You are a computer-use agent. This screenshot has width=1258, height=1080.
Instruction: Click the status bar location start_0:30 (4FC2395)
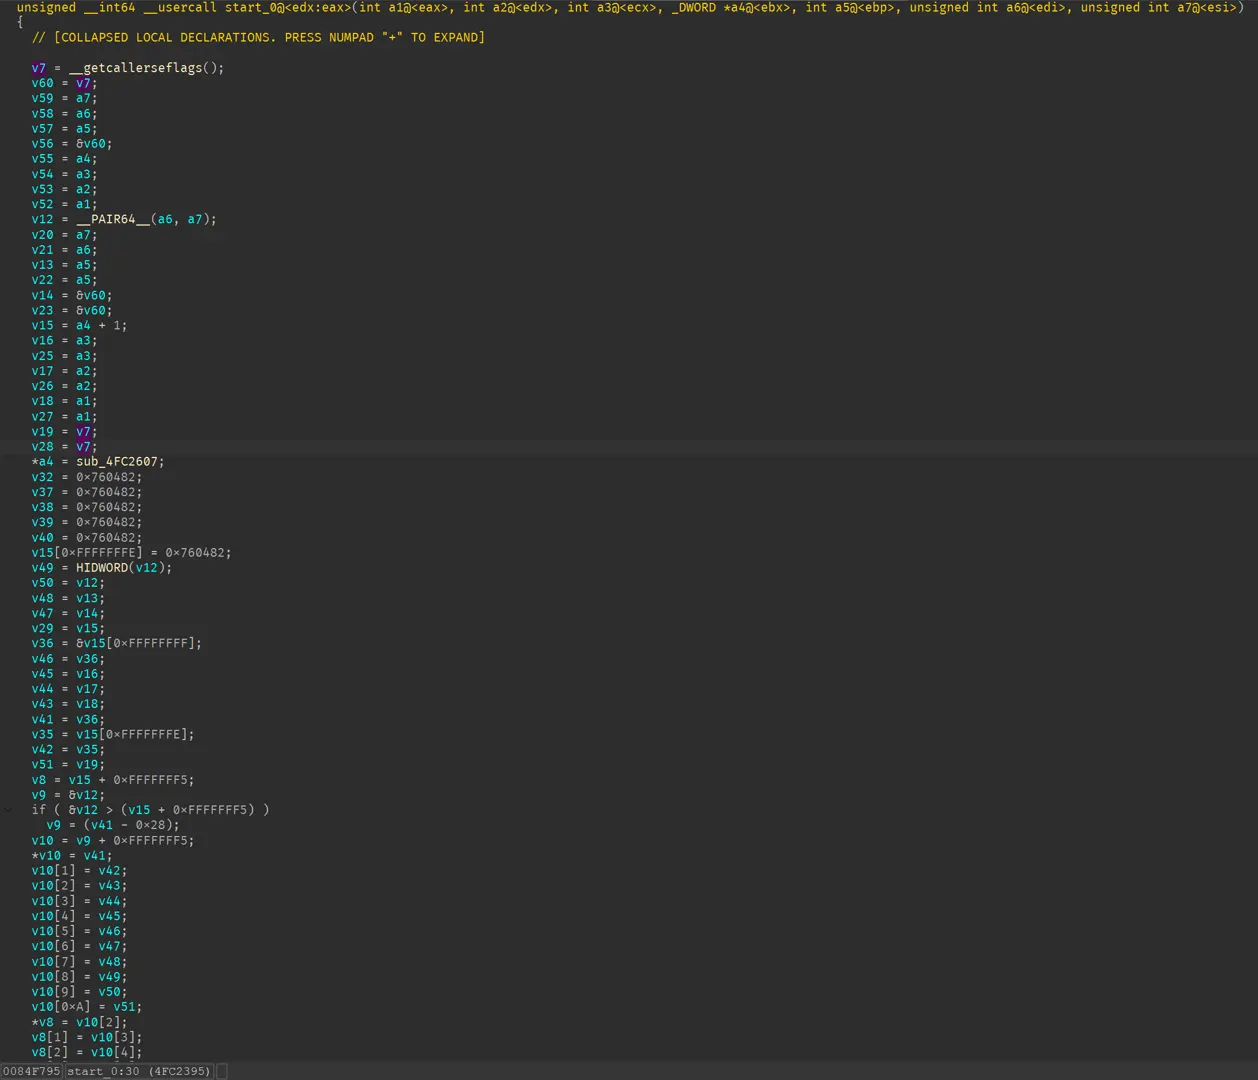pos(139,1071)
